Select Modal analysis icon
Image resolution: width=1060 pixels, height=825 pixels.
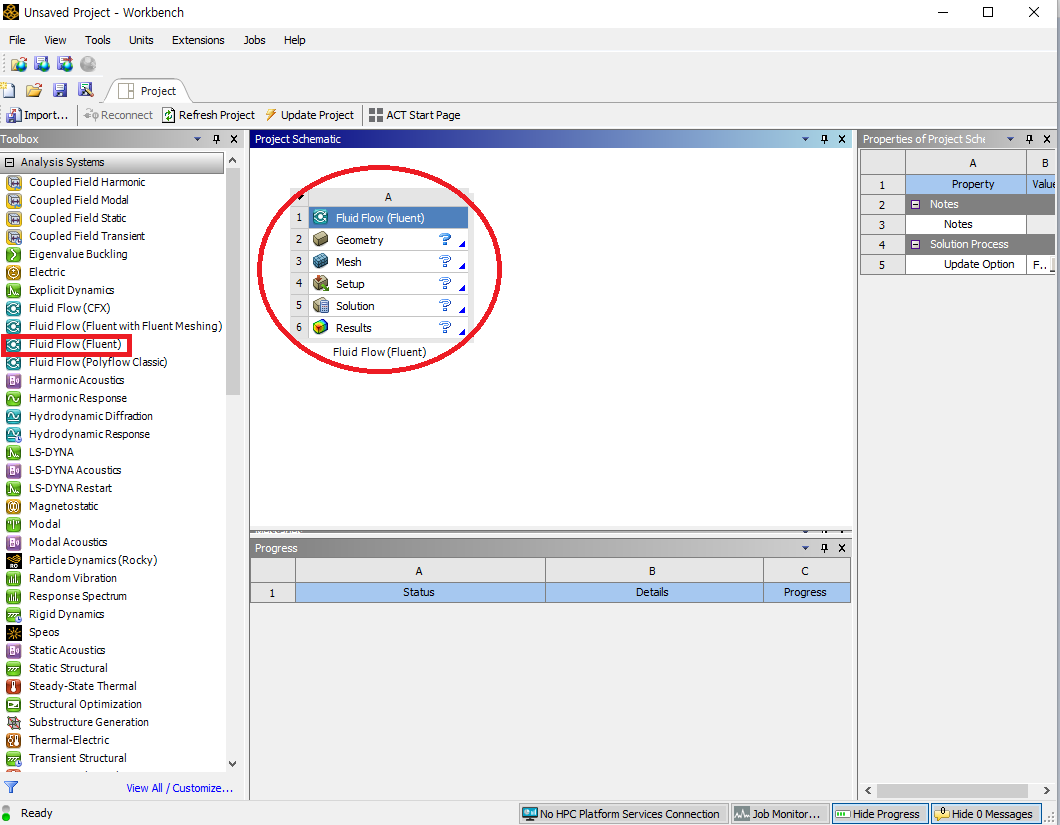[14, 524]
